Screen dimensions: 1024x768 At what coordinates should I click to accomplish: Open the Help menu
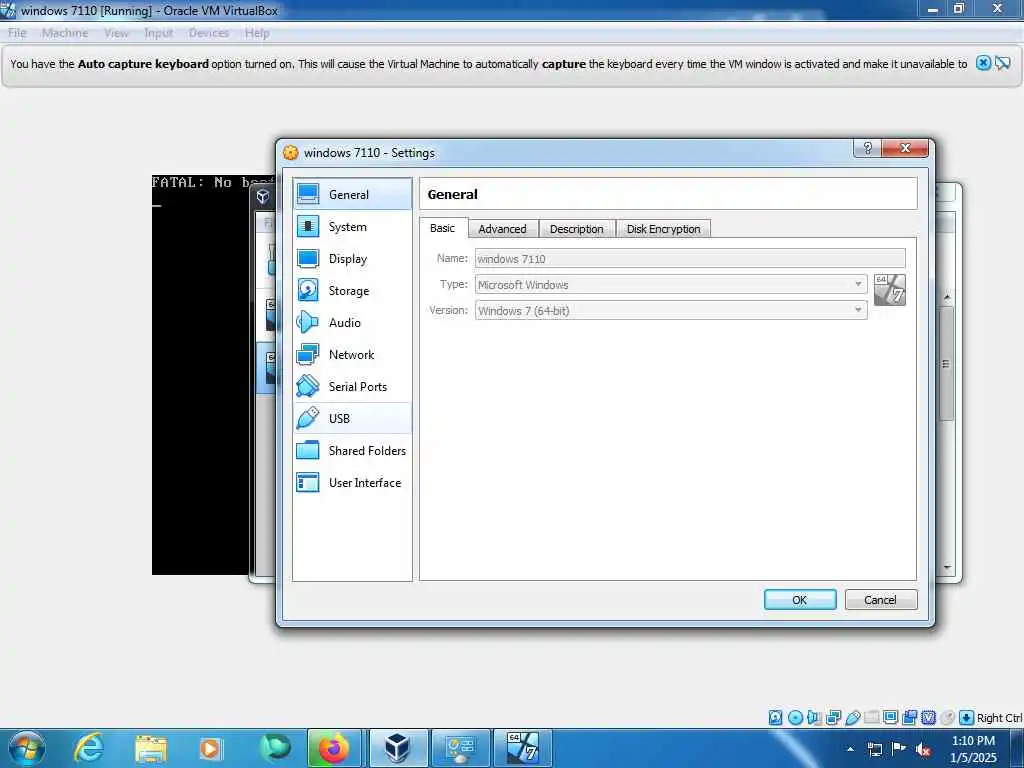(257, 33)
